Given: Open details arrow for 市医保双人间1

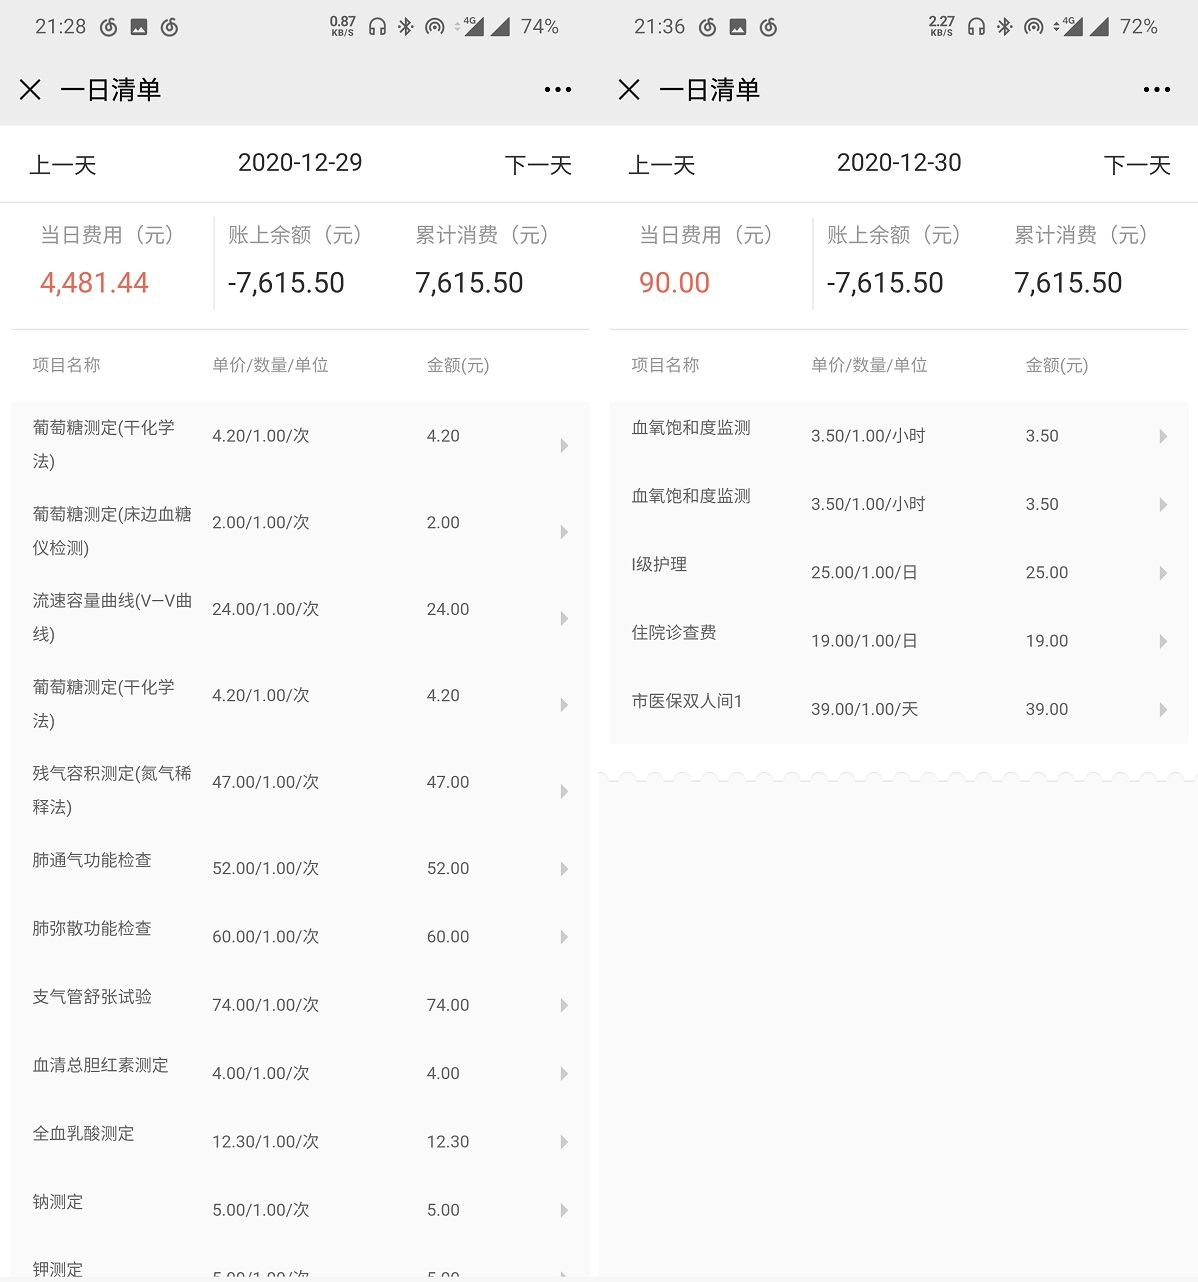Looking at the screenshot, I should click(x=1163, y=709).
